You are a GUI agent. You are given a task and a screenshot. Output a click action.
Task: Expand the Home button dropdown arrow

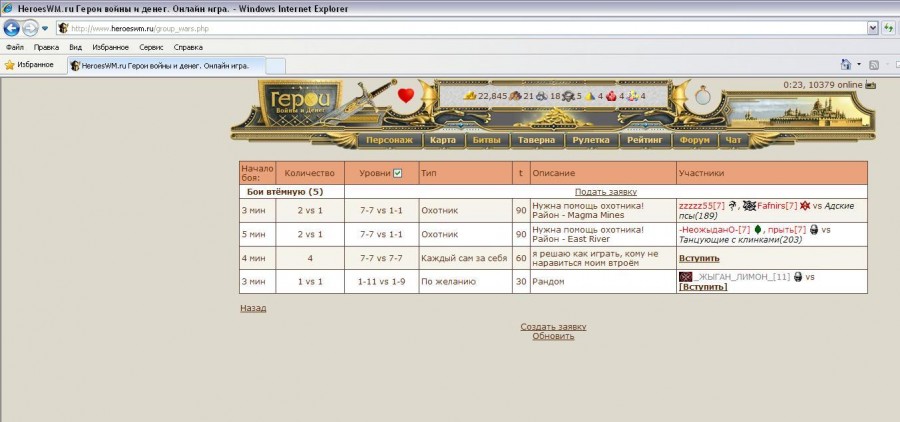[859, 65]
